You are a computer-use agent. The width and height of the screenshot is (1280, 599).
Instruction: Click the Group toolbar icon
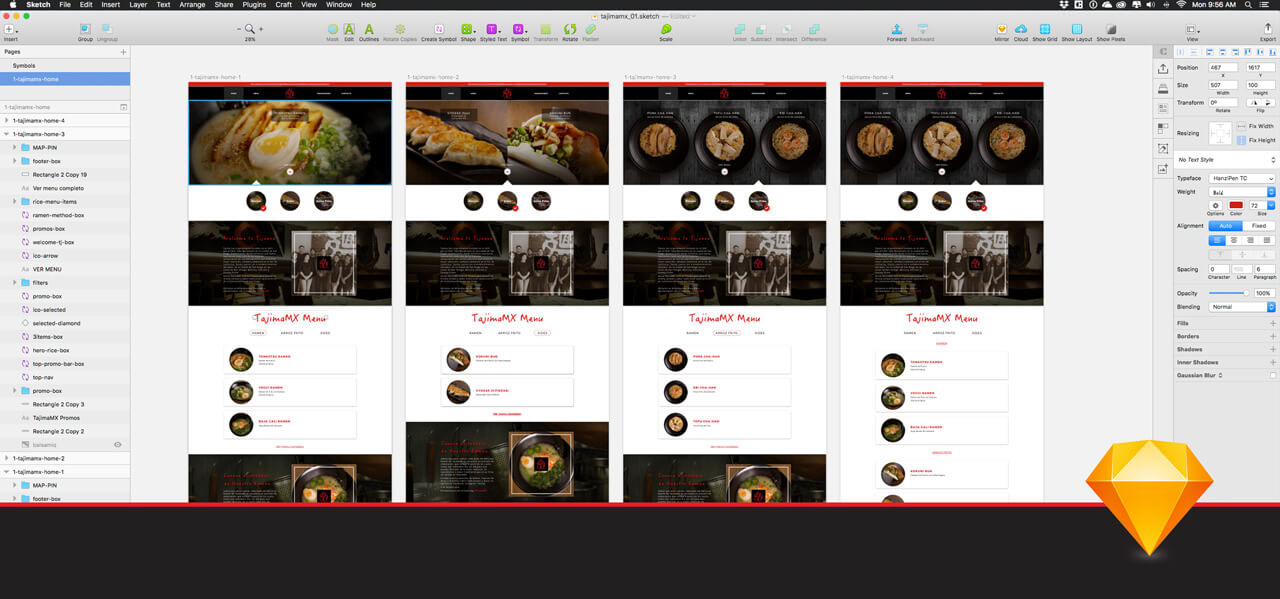(x=85, y=30)
